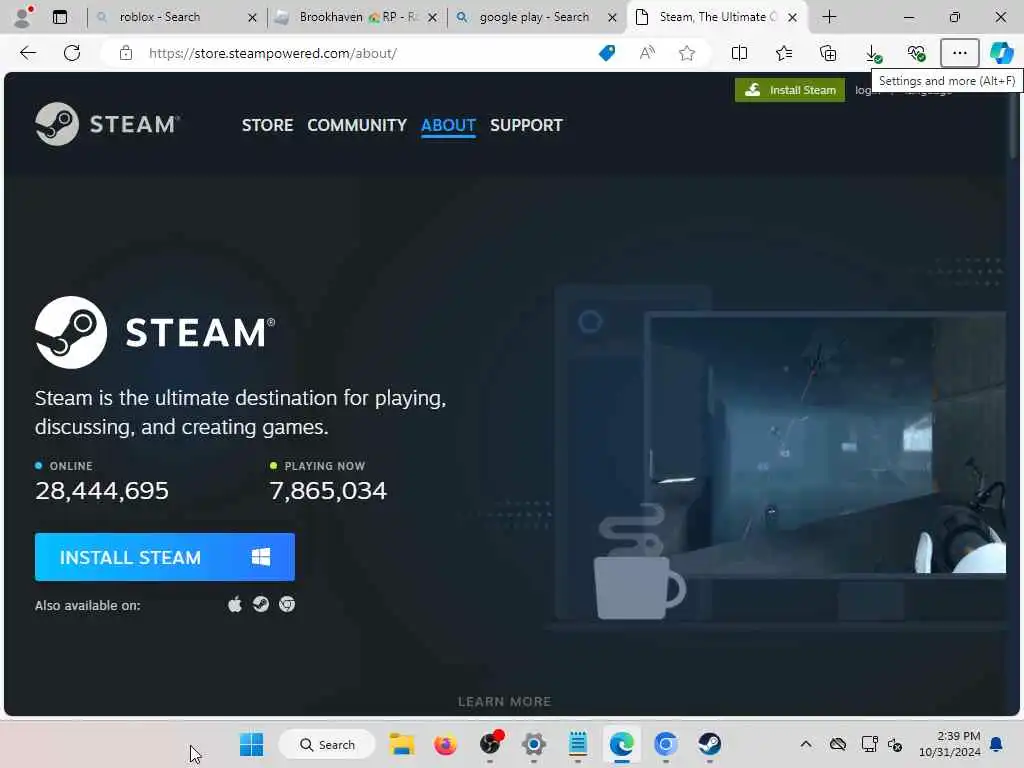Add this page to favorites star
Image resolution: width=1024 pixels, height=768 pixels.
[x=686, y=53]
